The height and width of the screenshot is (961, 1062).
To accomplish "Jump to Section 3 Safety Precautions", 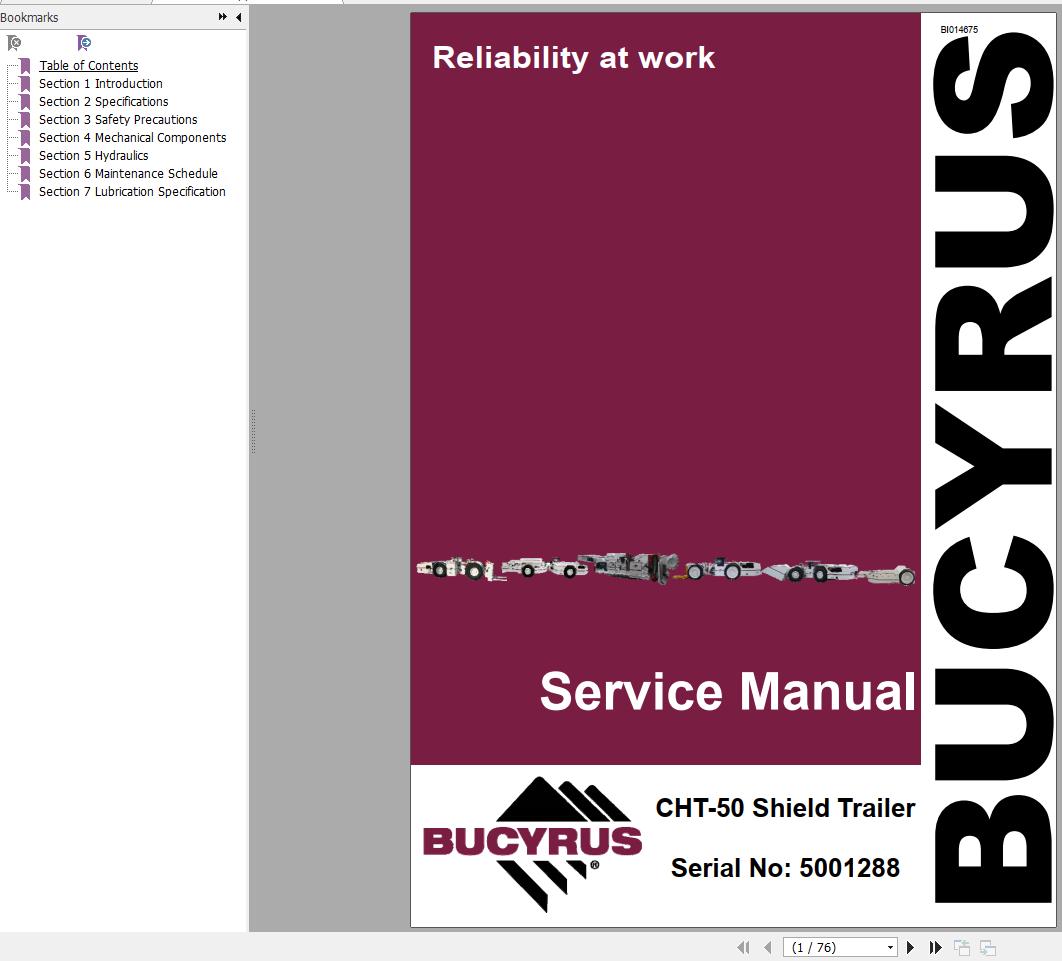I will click(x=119, y=119).
